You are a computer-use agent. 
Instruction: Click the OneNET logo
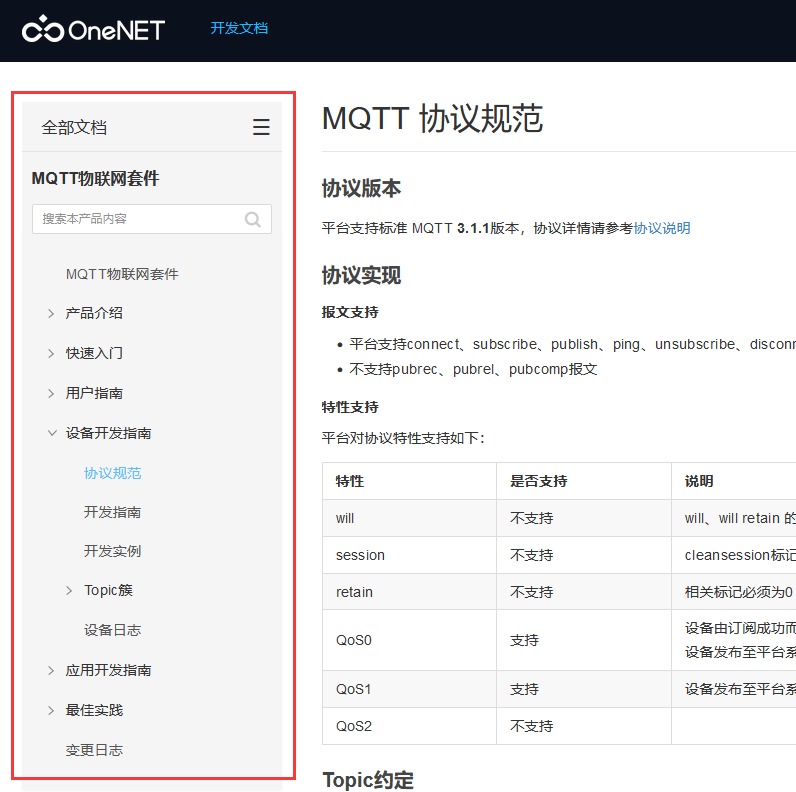coord(93,29)
